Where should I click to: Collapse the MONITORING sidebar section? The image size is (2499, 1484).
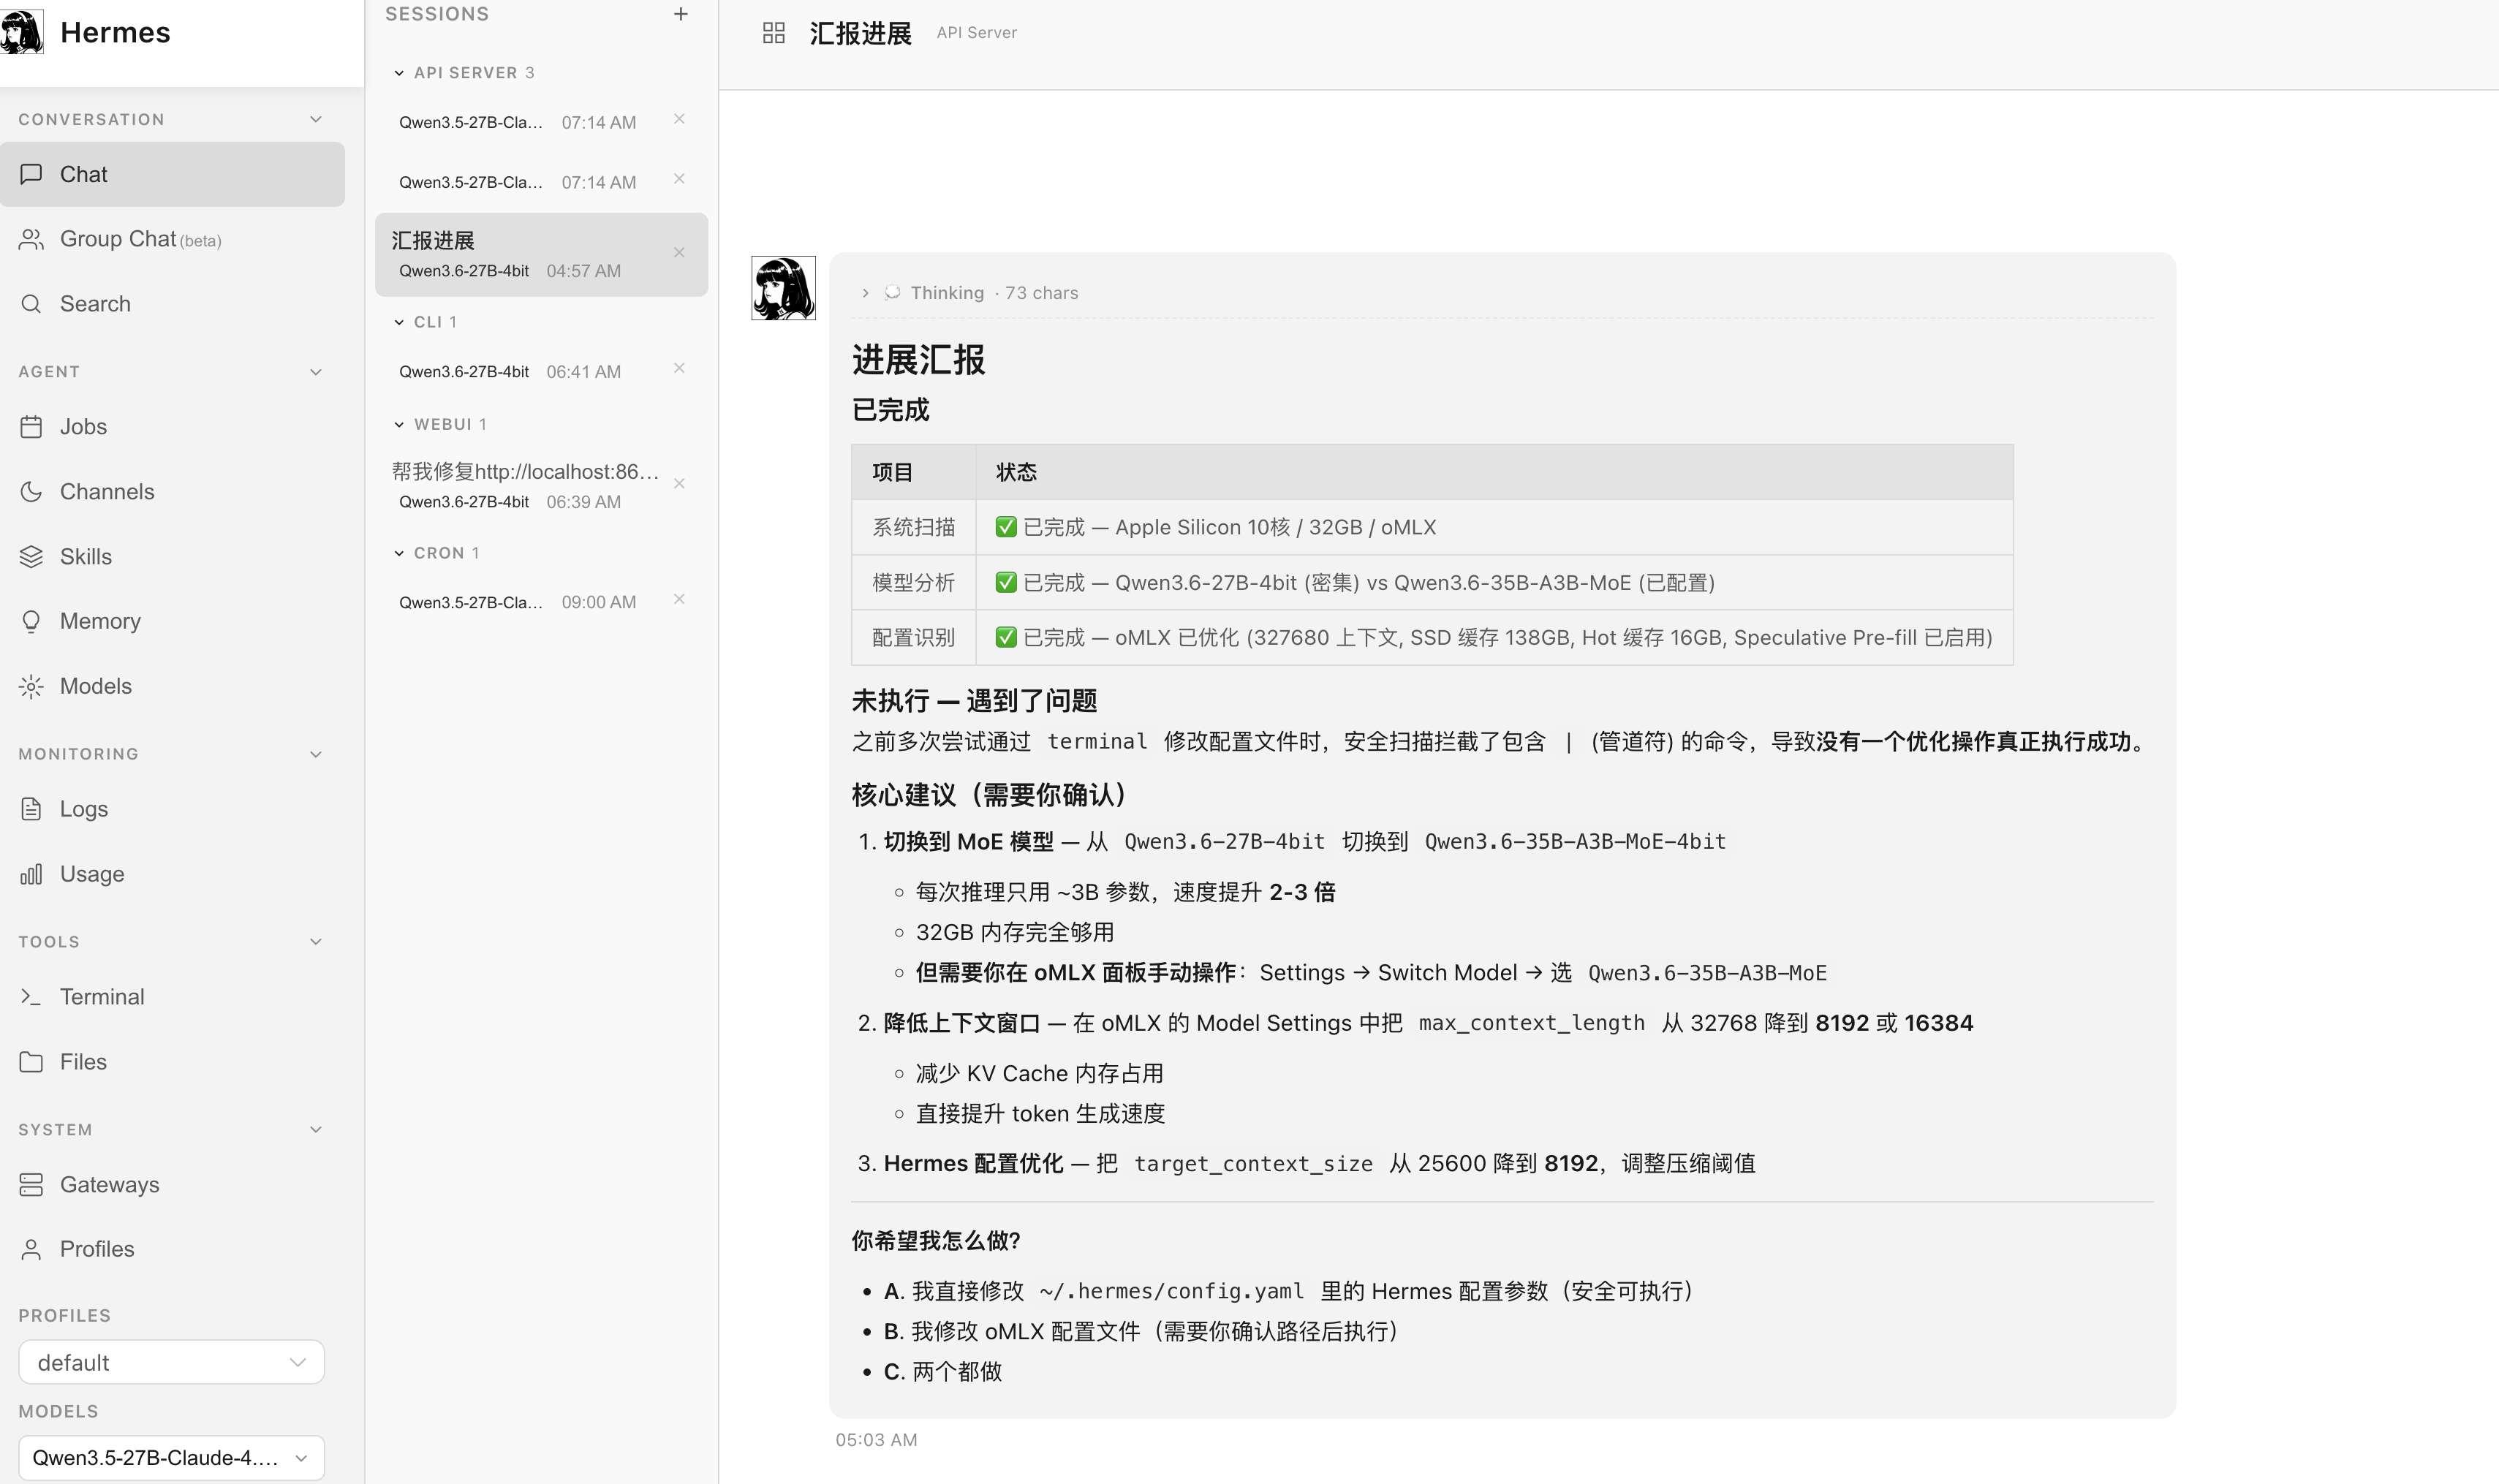click(x=316, y=754)
